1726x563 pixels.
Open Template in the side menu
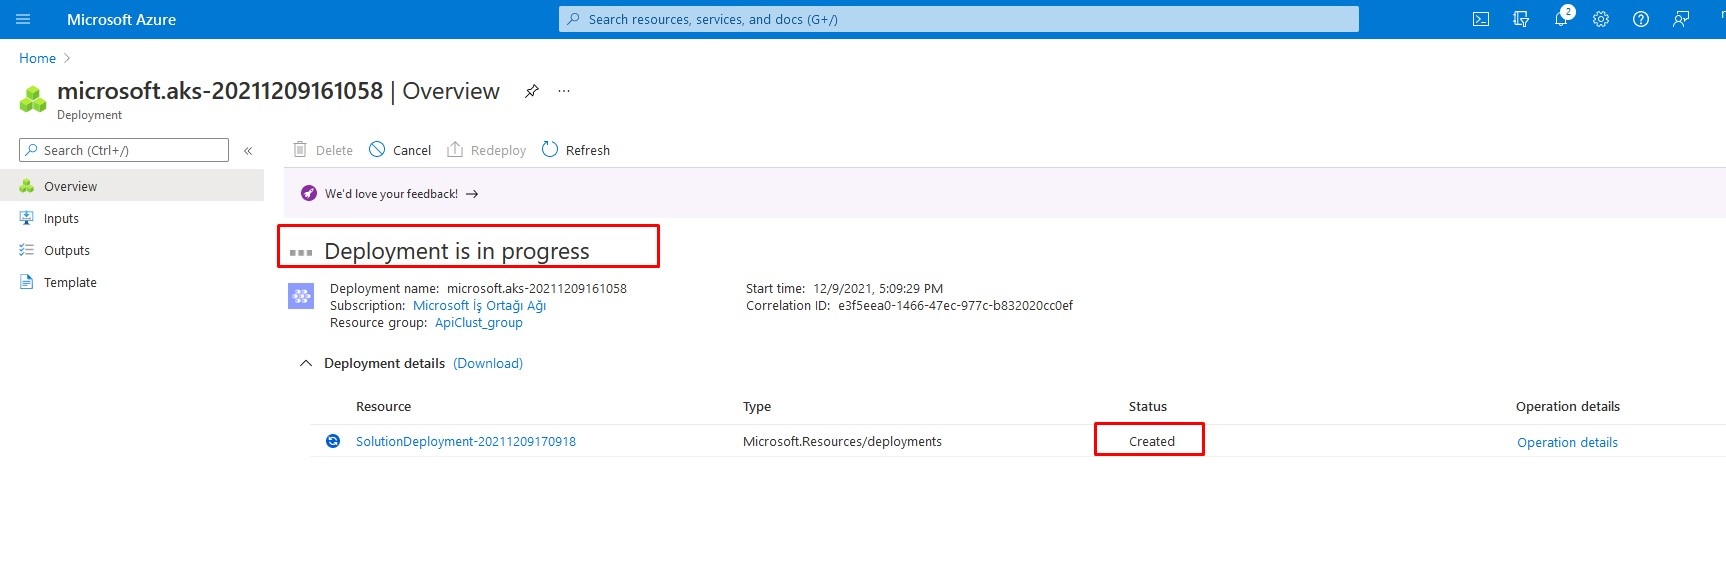point(70,282)
